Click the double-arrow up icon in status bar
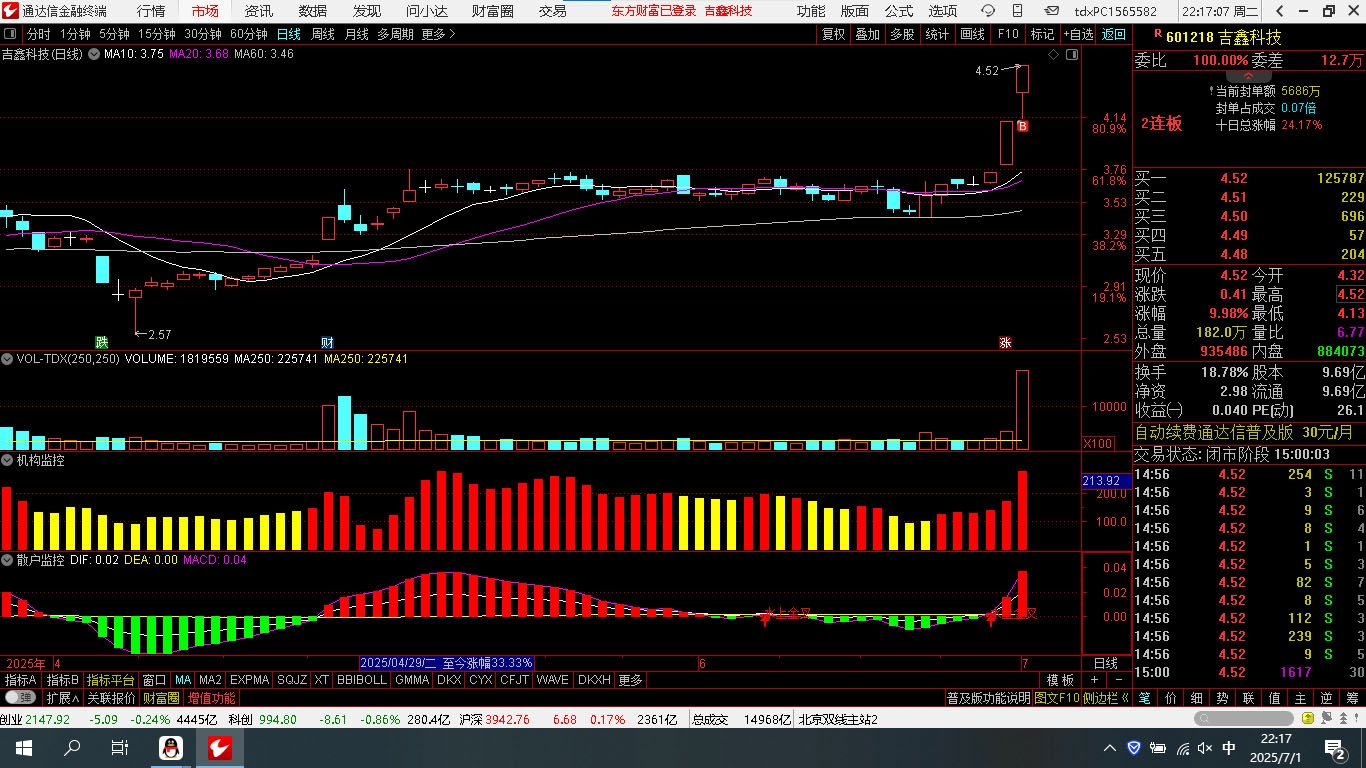 point(1344,718)
